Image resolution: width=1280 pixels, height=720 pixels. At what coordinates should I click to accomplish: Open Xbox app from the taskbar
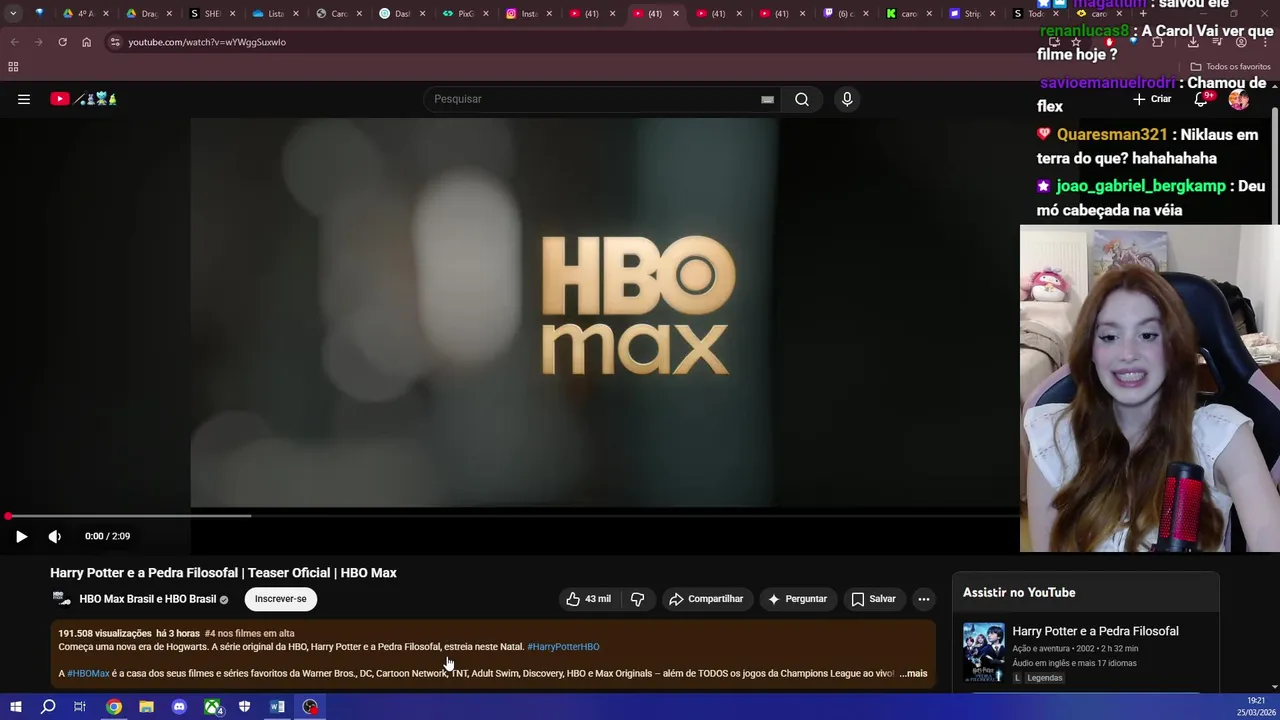(213, 707)
